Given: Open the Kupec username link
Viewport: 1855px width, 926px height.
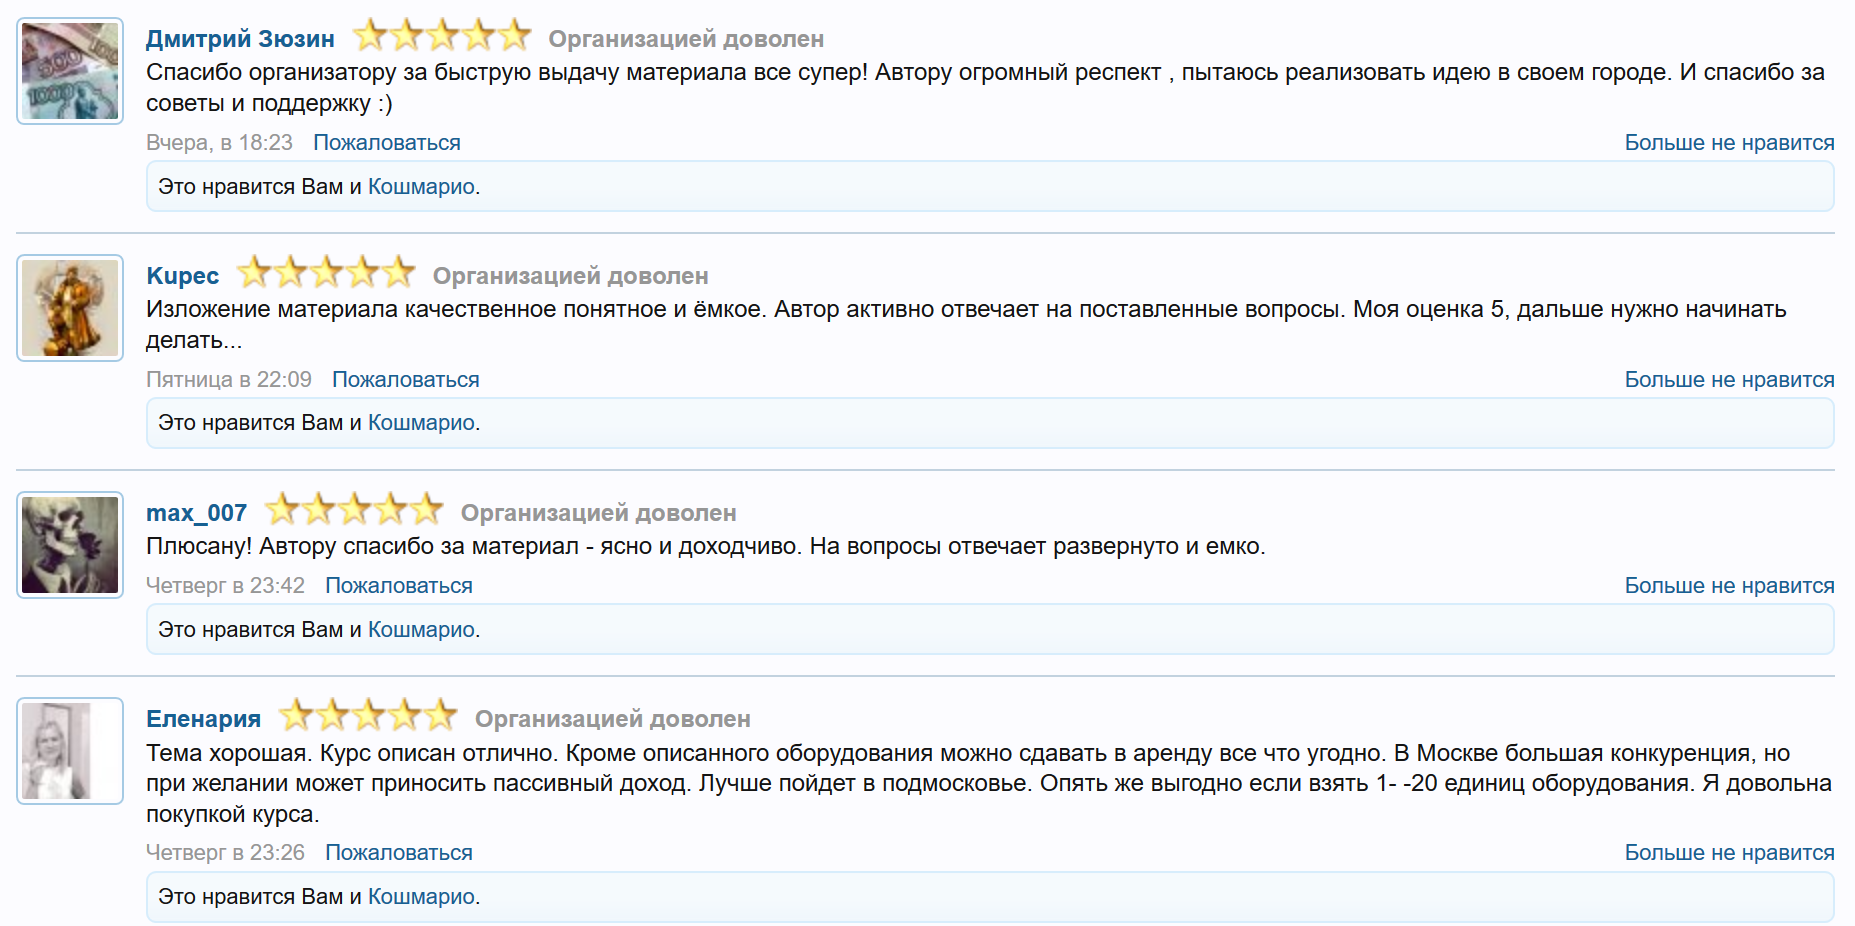Looking at the screenshot, I should click(182, 276).
